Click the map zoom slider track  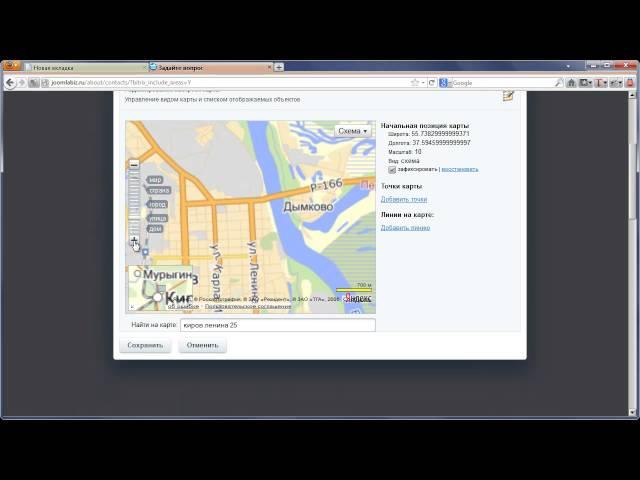[134, 202]
